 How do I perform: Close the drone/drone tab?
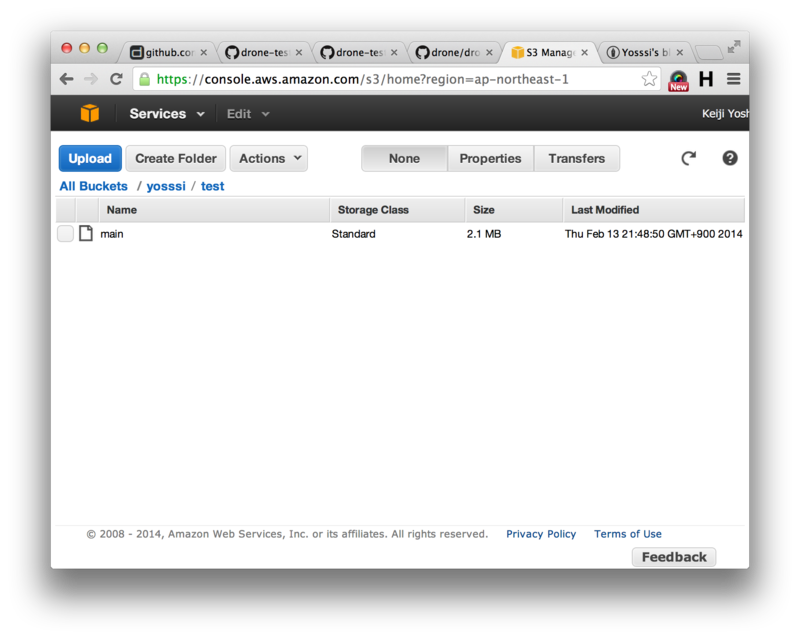tap(489, 53)
